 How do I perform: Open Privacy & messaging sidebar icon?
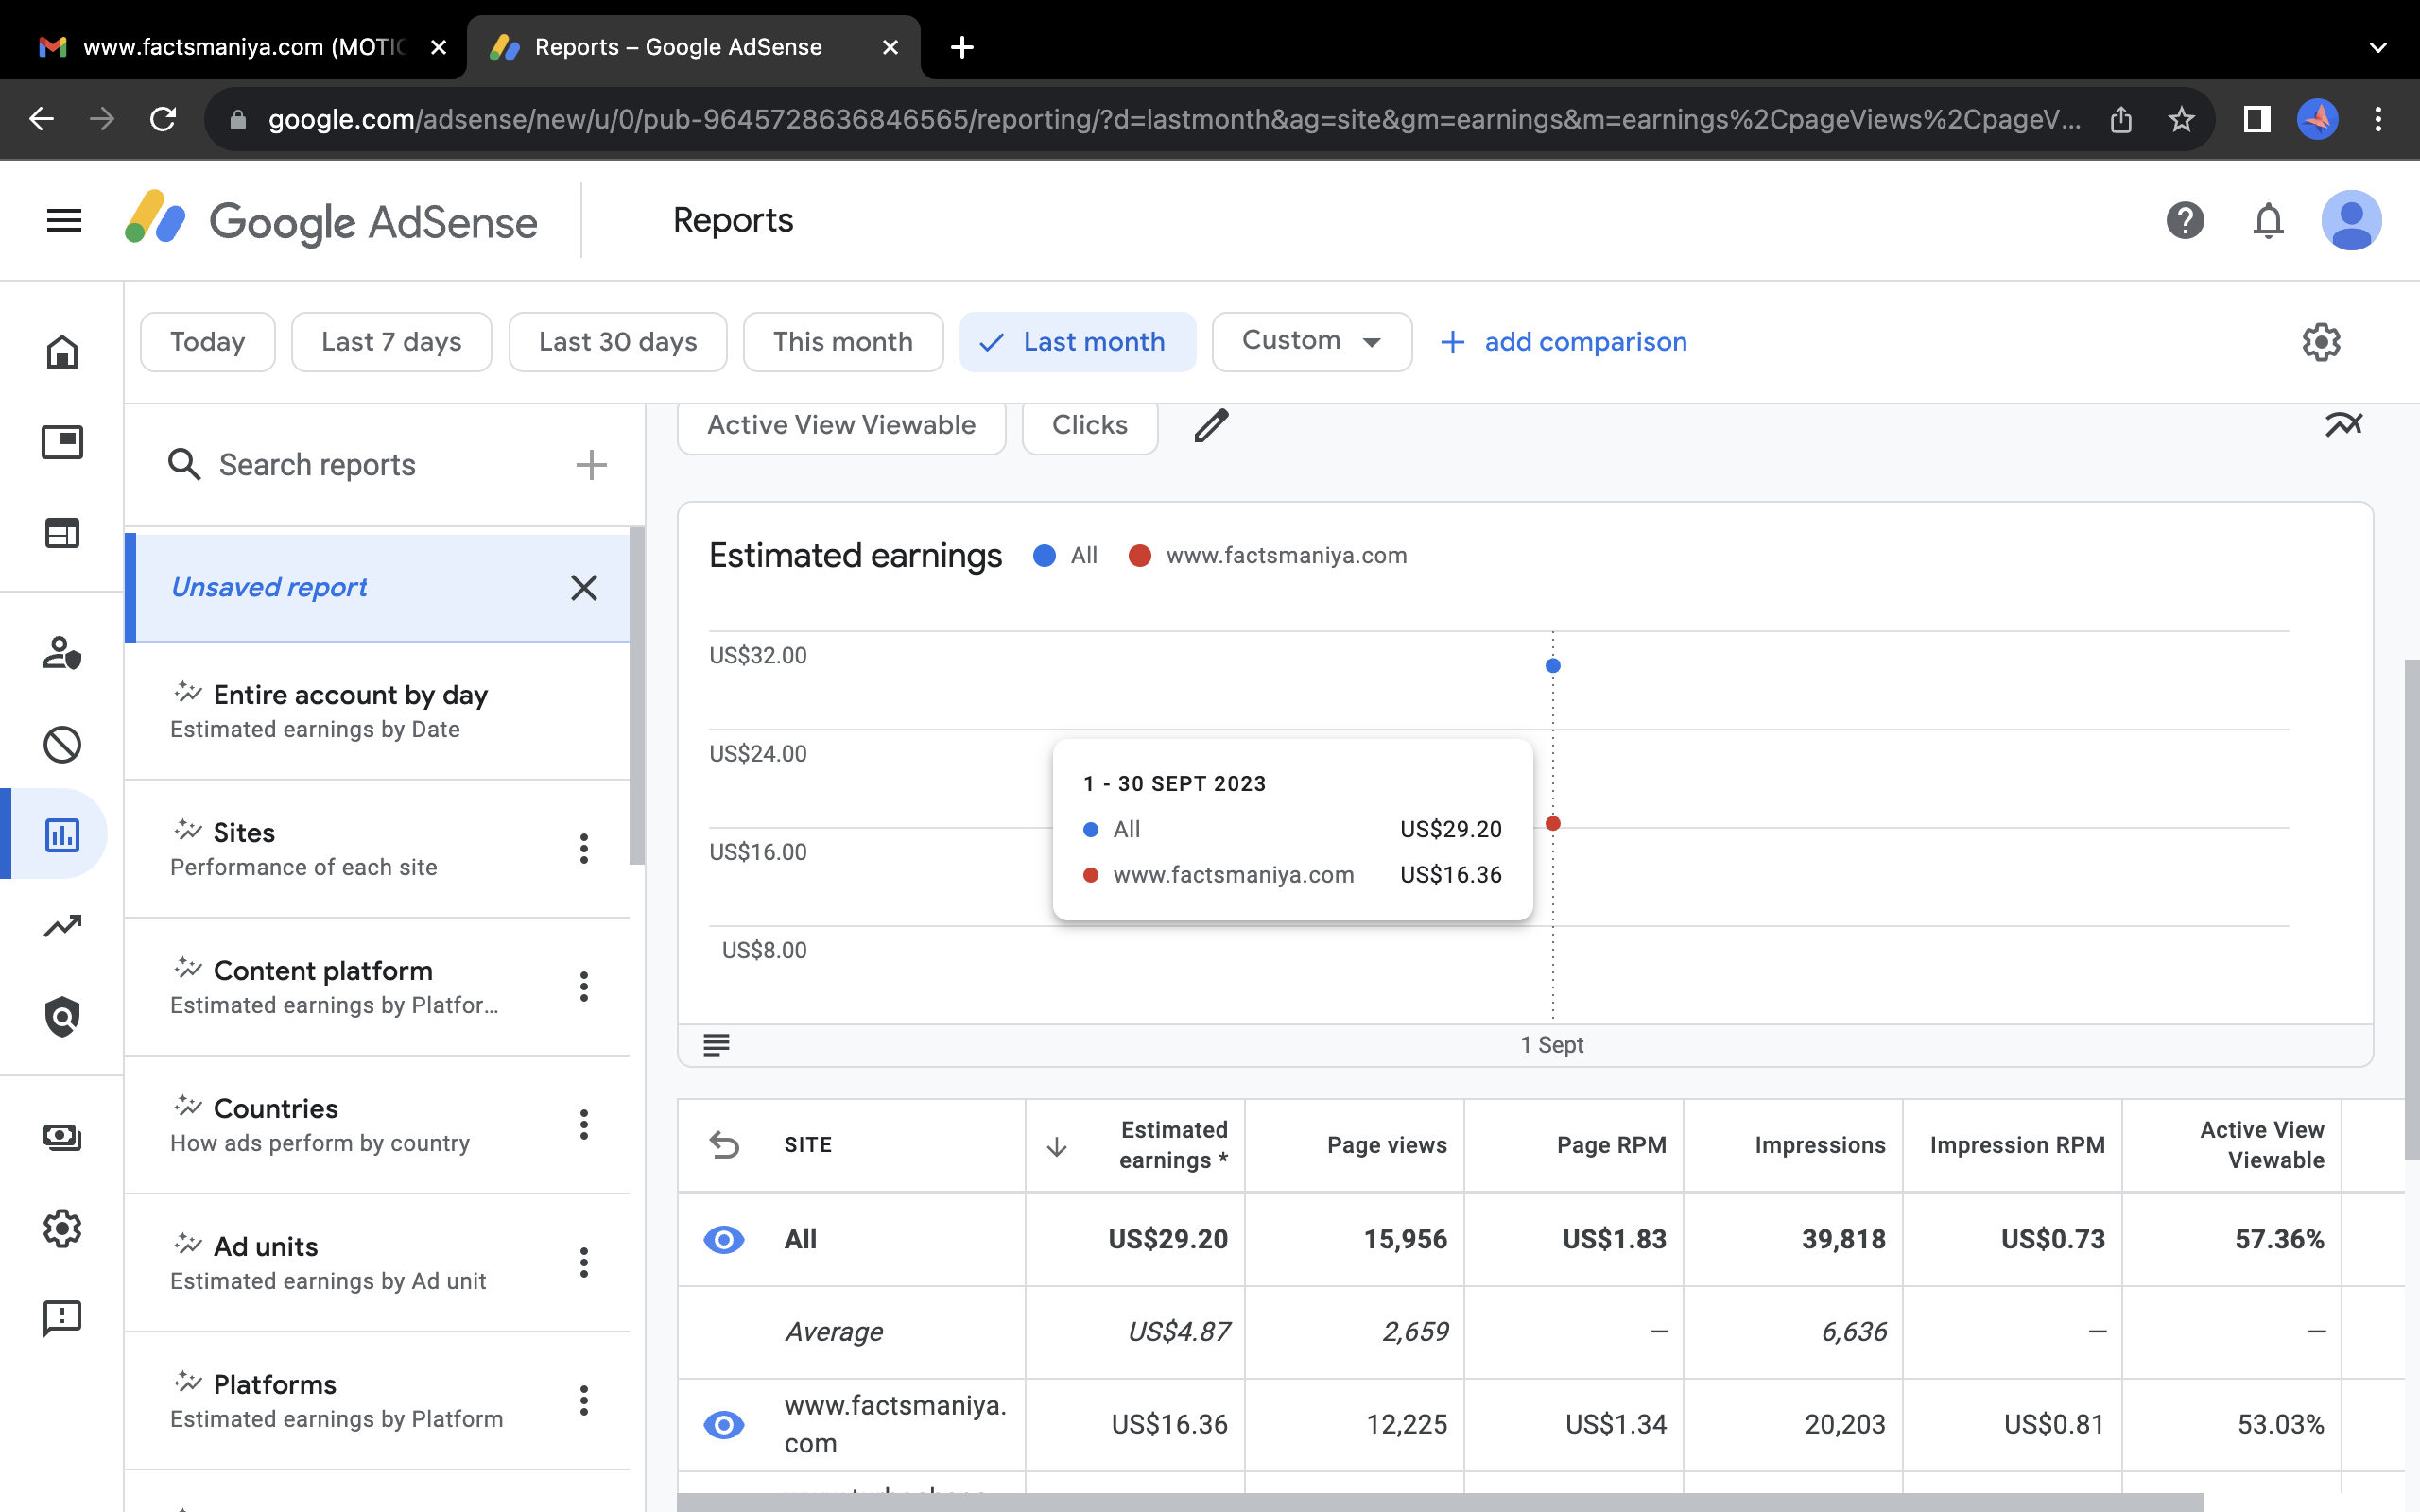[x=62, y=653]
